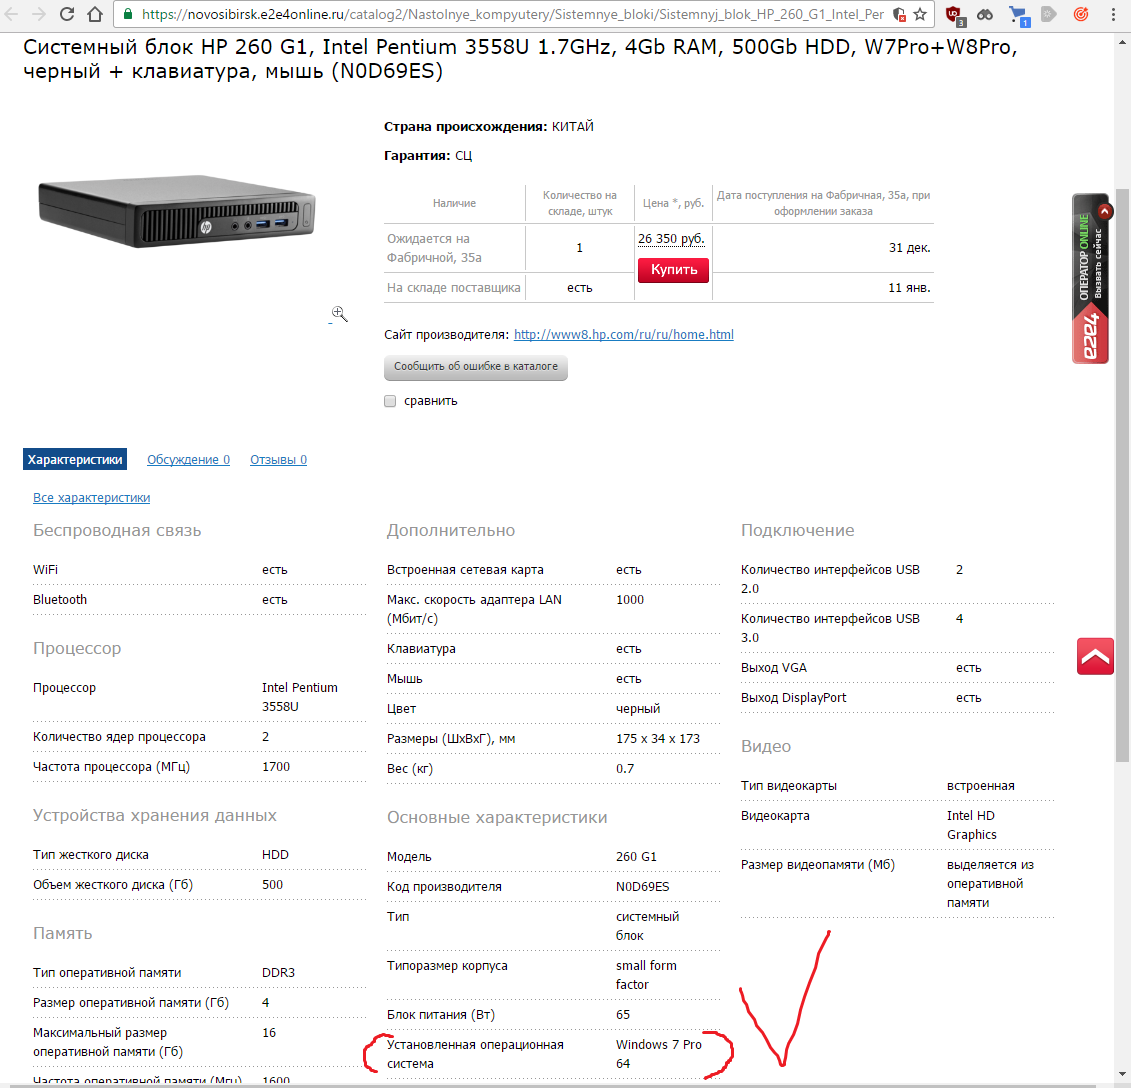The height and width of the screenshot is (1088, 1131).
Task: Tick the 'сравнить' checkbox
Action: tap(390, 401)
